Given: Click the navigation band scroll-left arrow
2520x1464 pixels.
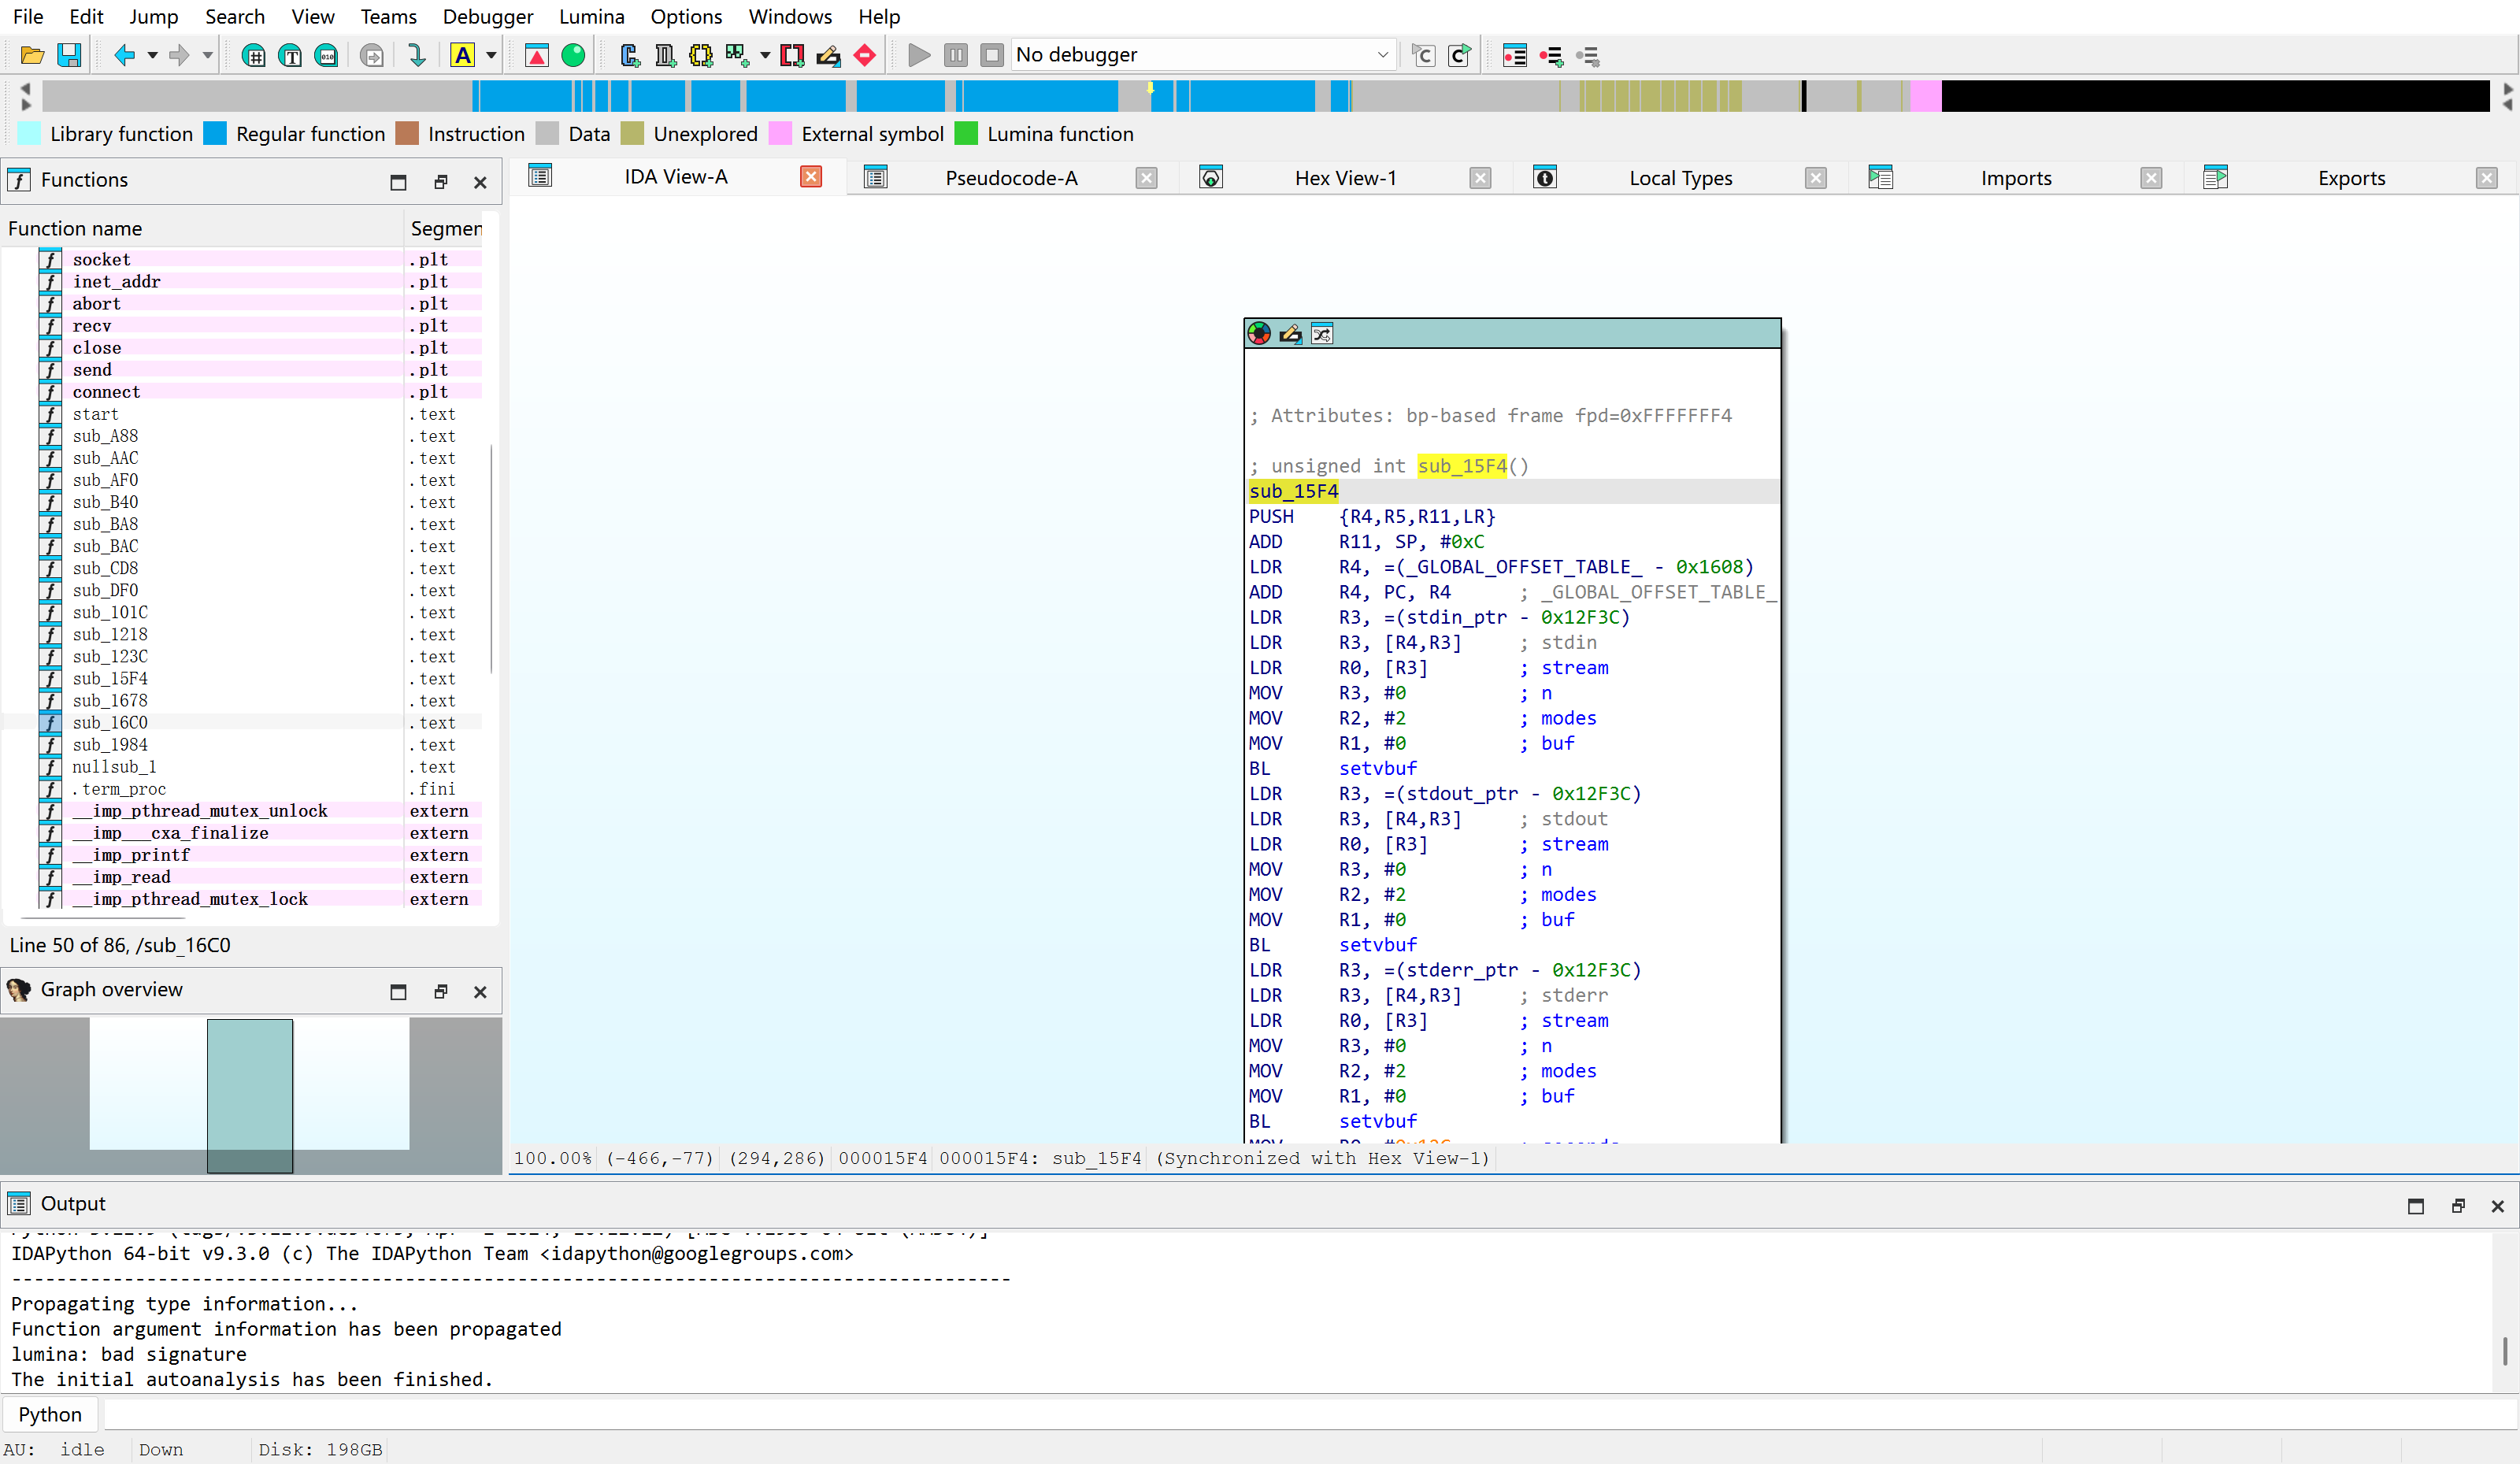Looking at the screenshot, I should (25, 88).
